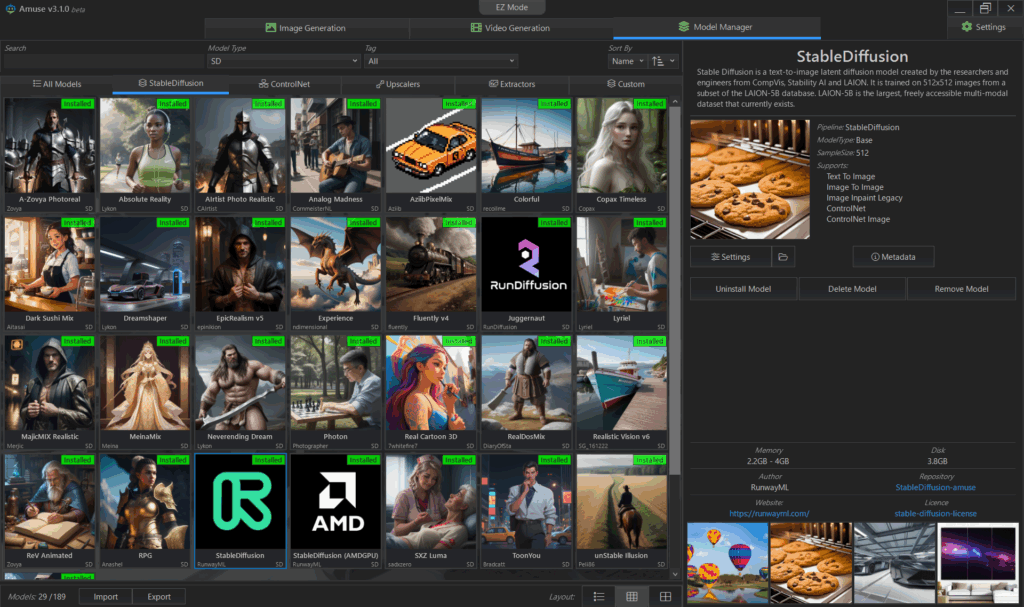Viewport: 1024px width, 607px height.
Task: Select the A-Zovya Photoreal model card
Action: [50, 156]
